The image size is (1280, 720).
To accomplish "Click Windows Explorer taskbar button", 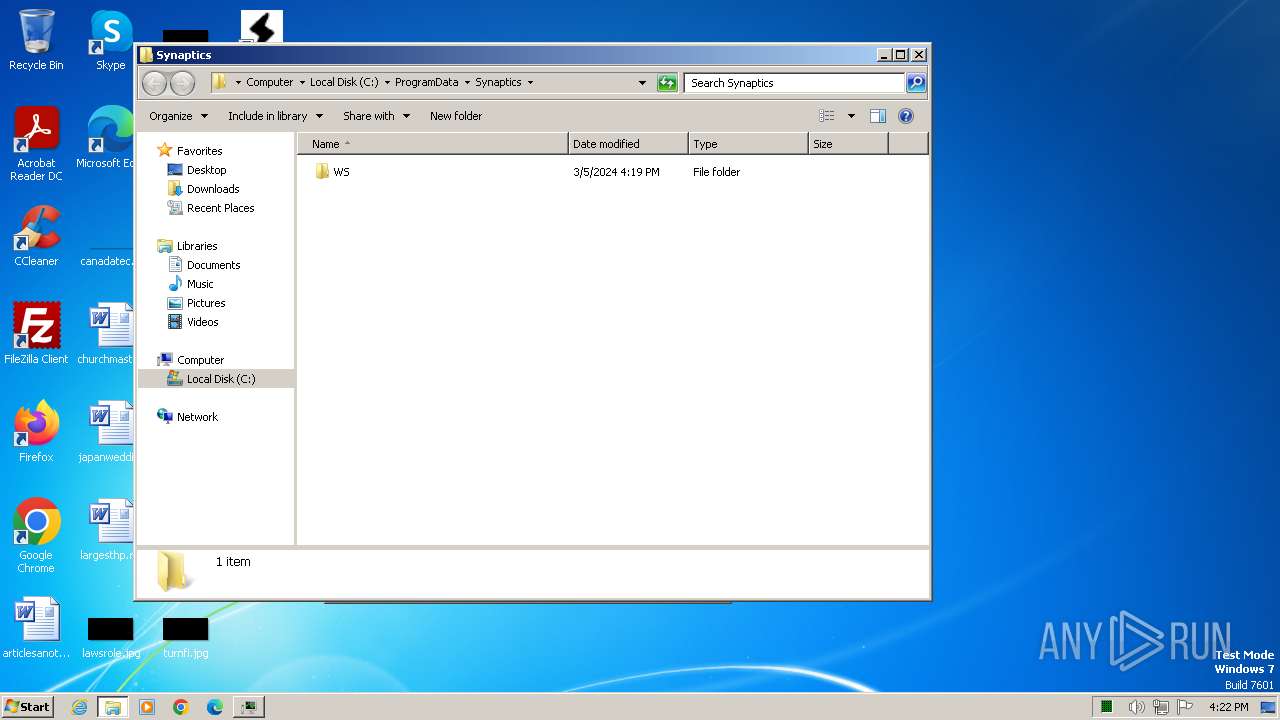I will click(113, 707).
